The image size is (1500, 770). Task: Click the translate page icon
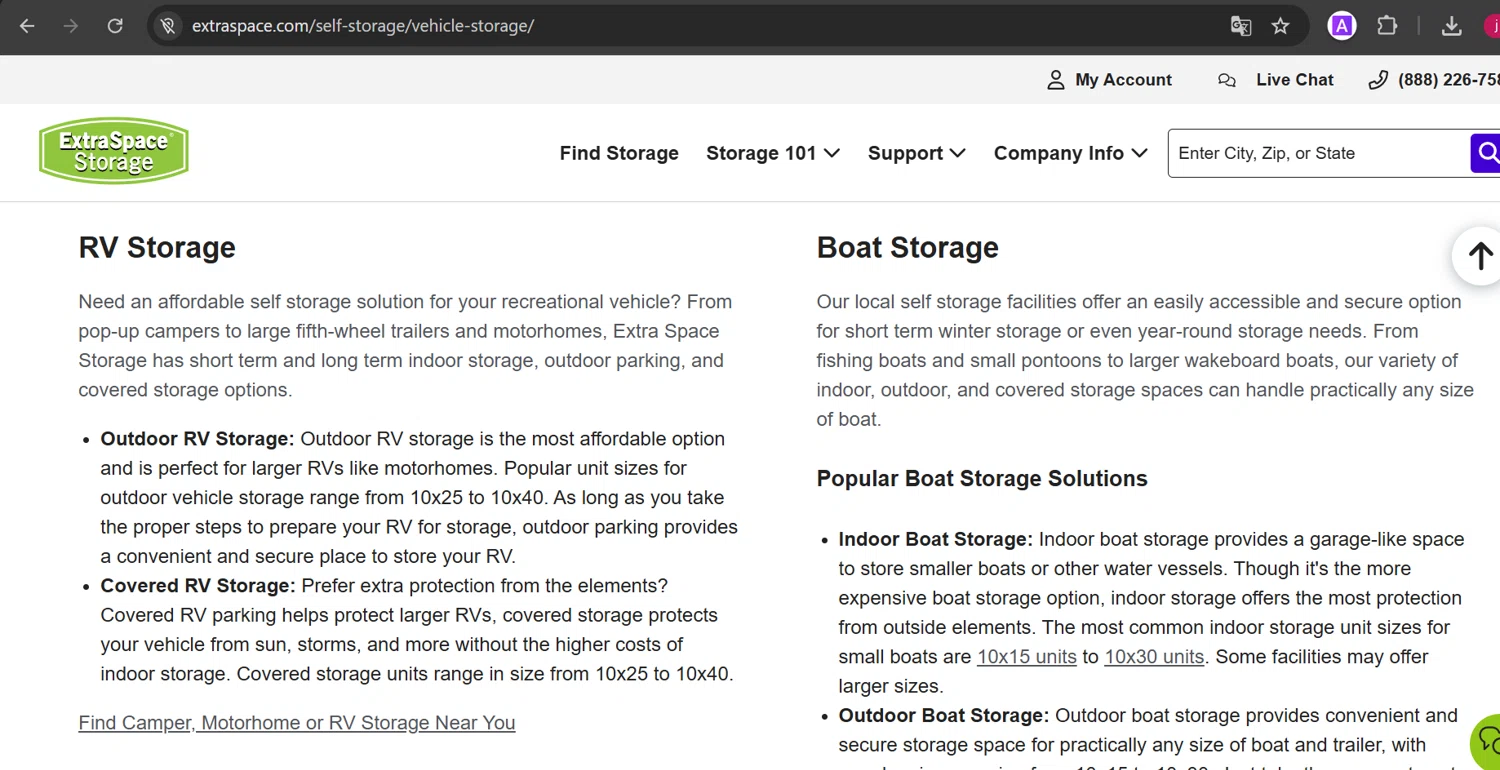[1241, 26]
